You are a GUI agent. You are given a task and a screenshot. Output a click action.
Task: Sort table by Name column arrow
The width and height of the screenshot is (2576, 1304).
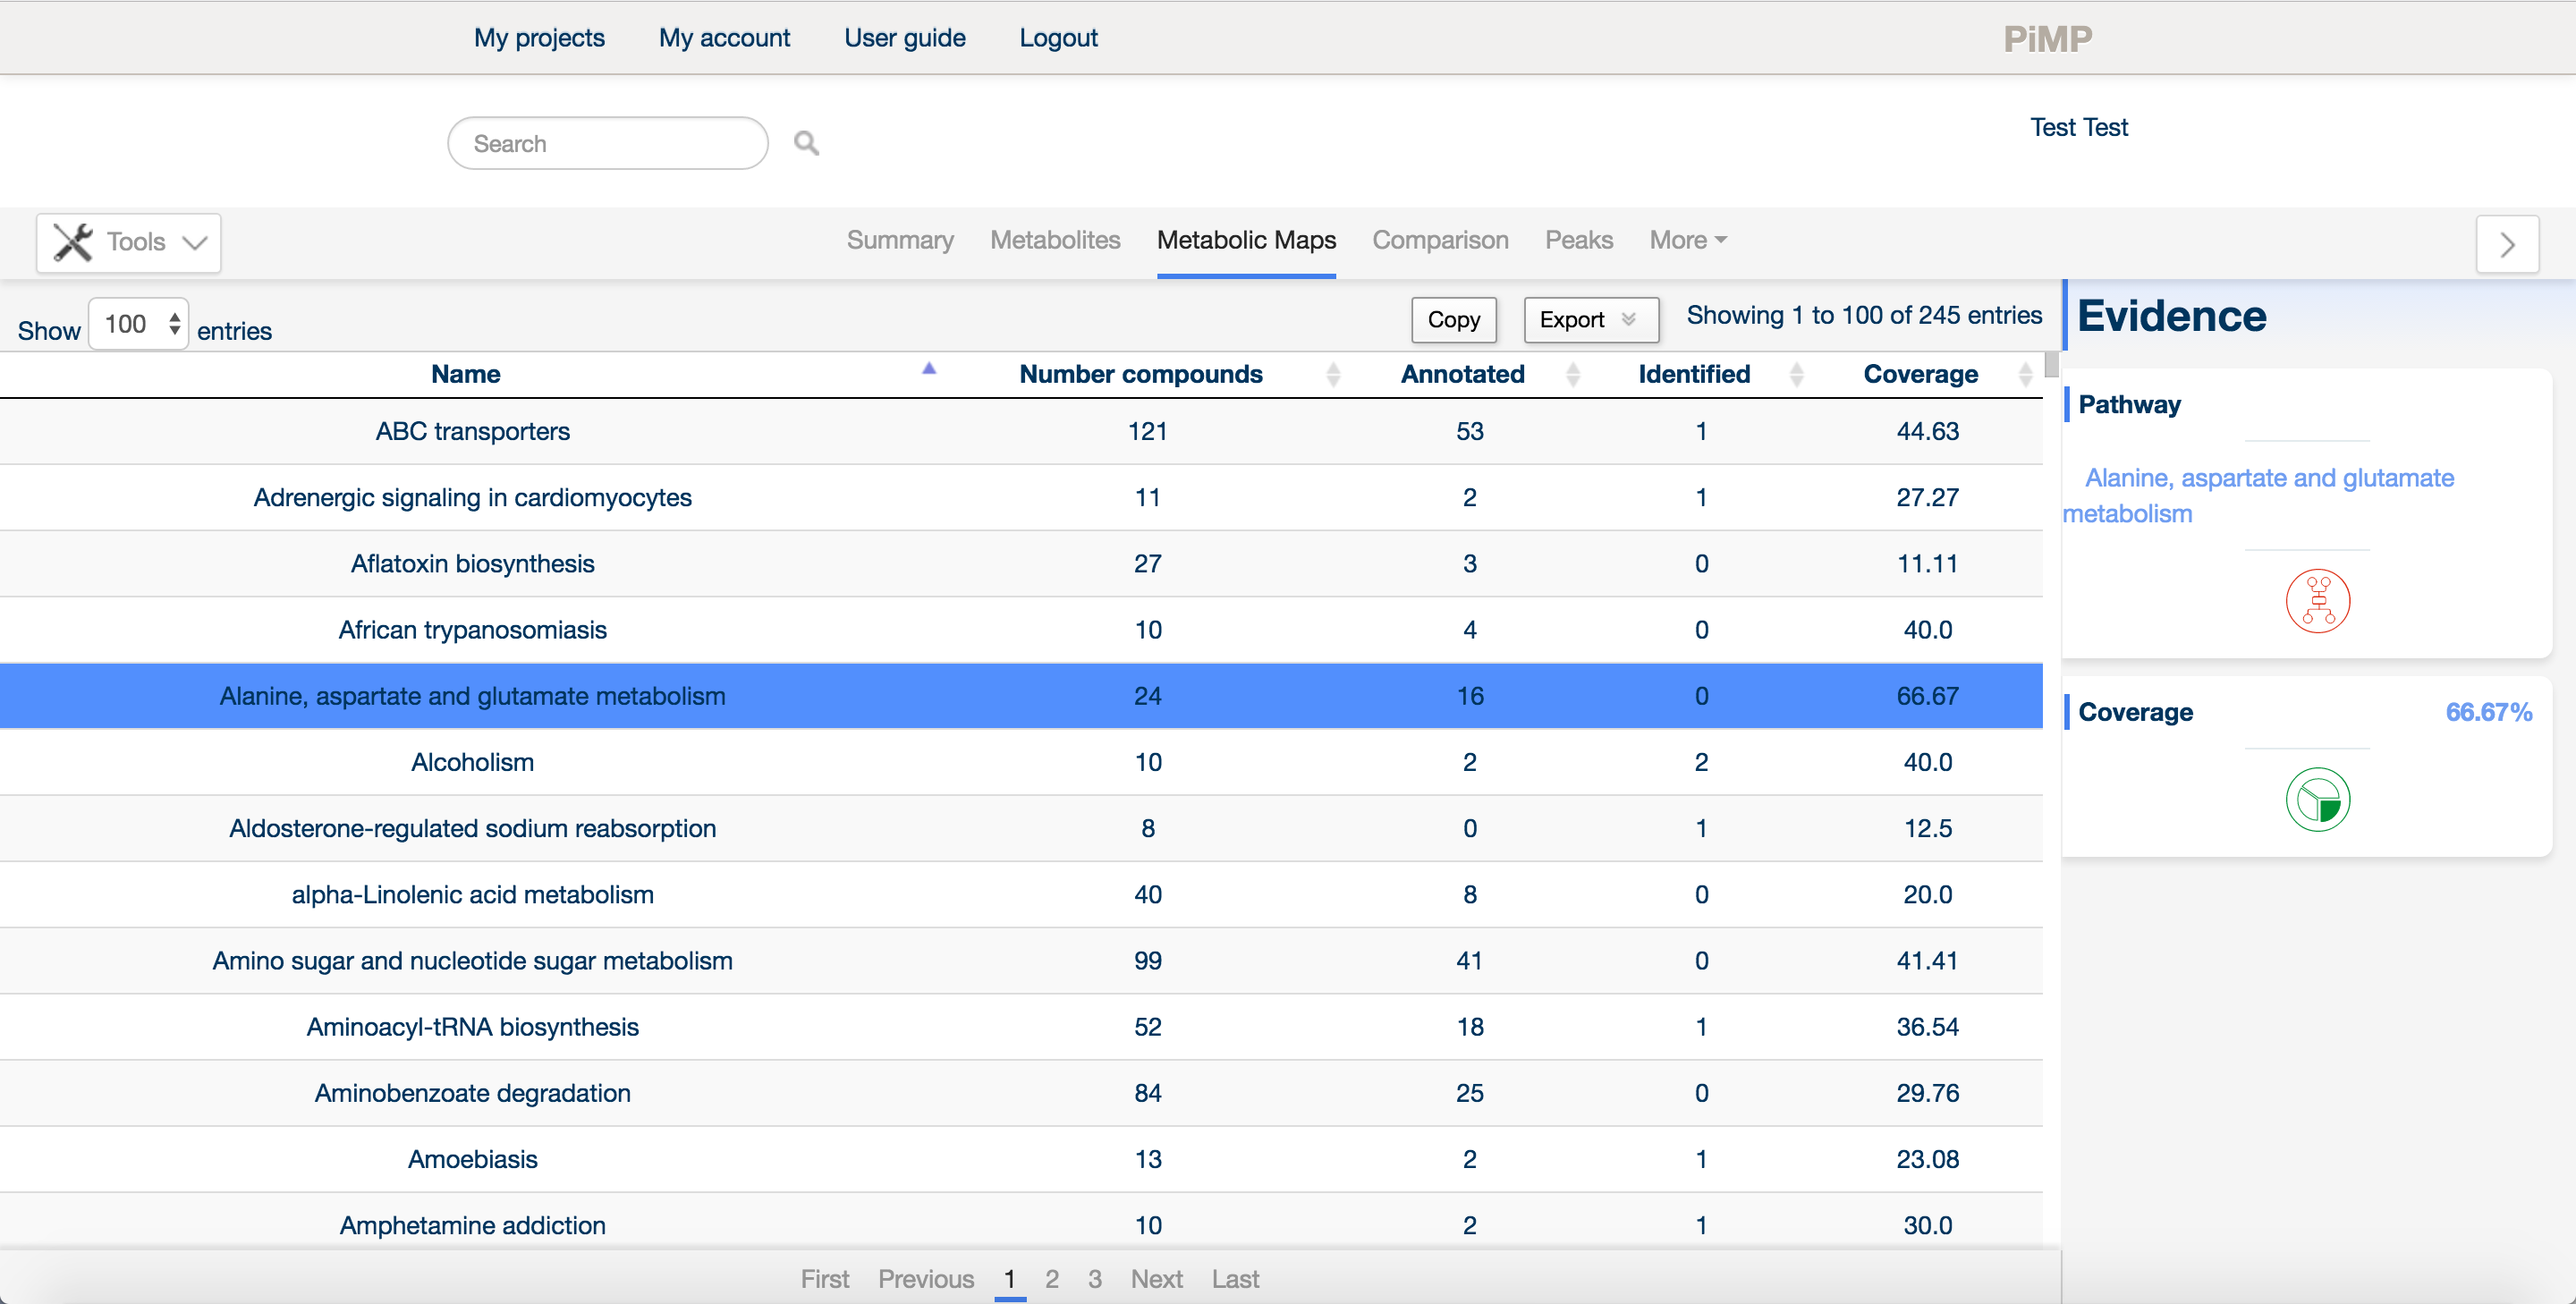click(929, 369)
